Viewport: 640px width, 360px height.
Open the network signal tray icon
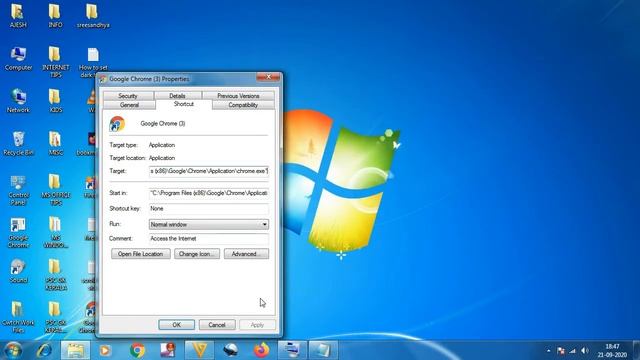click(x=573, y=351)
